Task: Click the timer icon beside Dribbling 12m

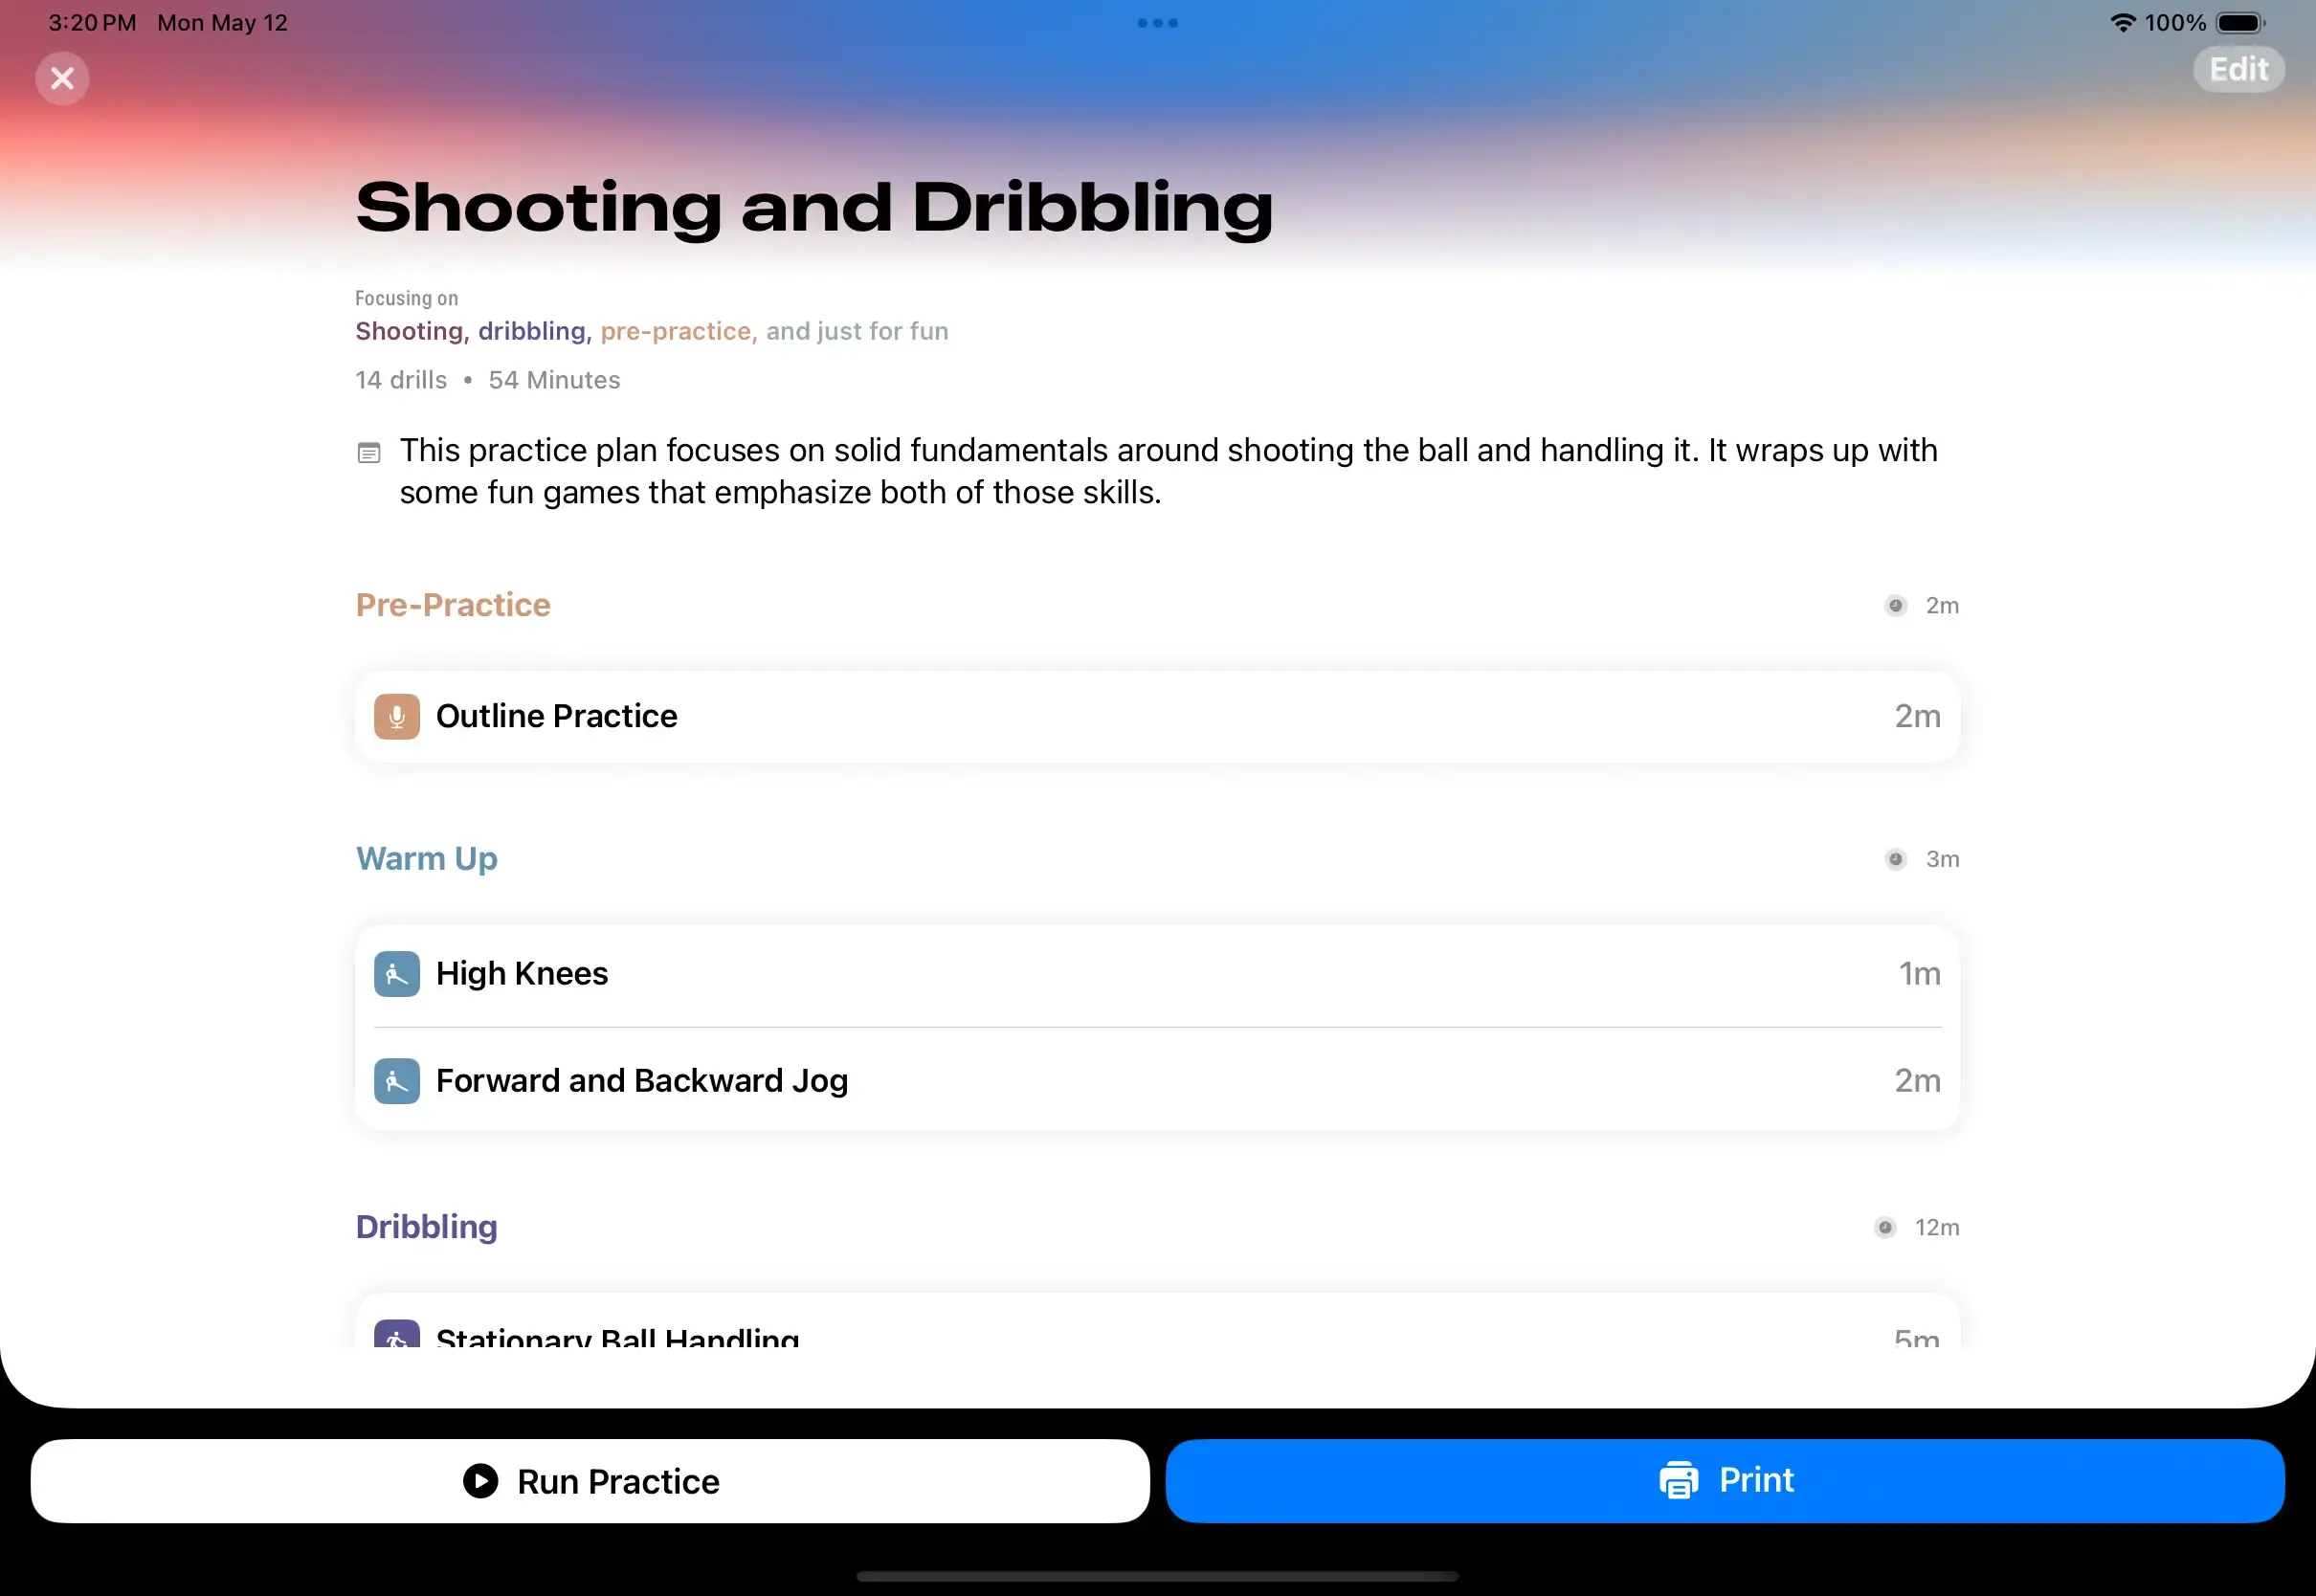Action: (1885, 1227)
